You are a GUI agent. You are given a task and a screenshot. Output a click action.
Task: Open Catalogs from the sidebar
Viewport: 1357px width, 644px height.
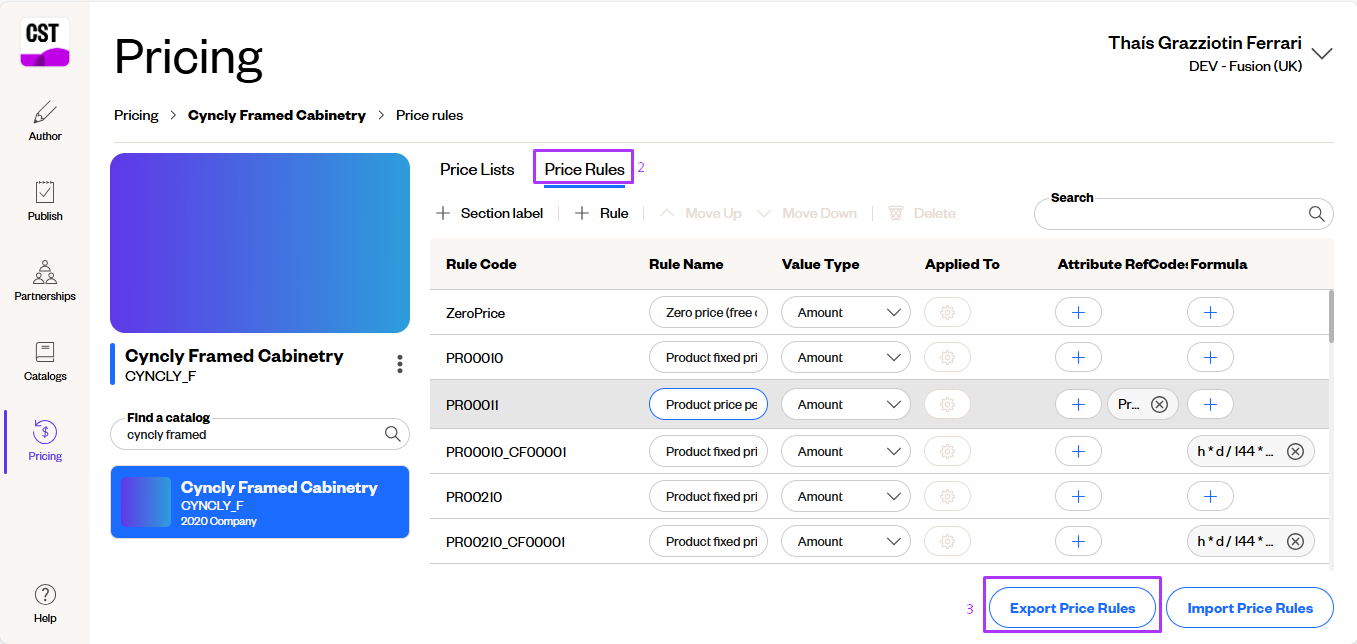[x=45, y=361]
